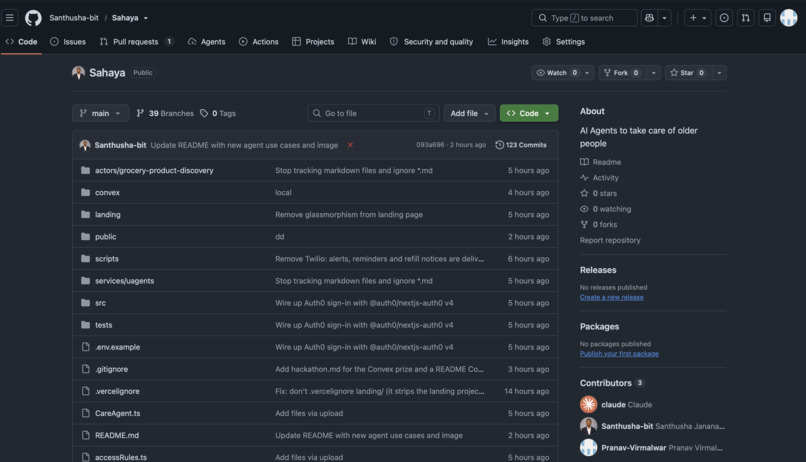Open Copilot chat icon in header
Viewport: 806px width, 462px height.
(649, 18)
